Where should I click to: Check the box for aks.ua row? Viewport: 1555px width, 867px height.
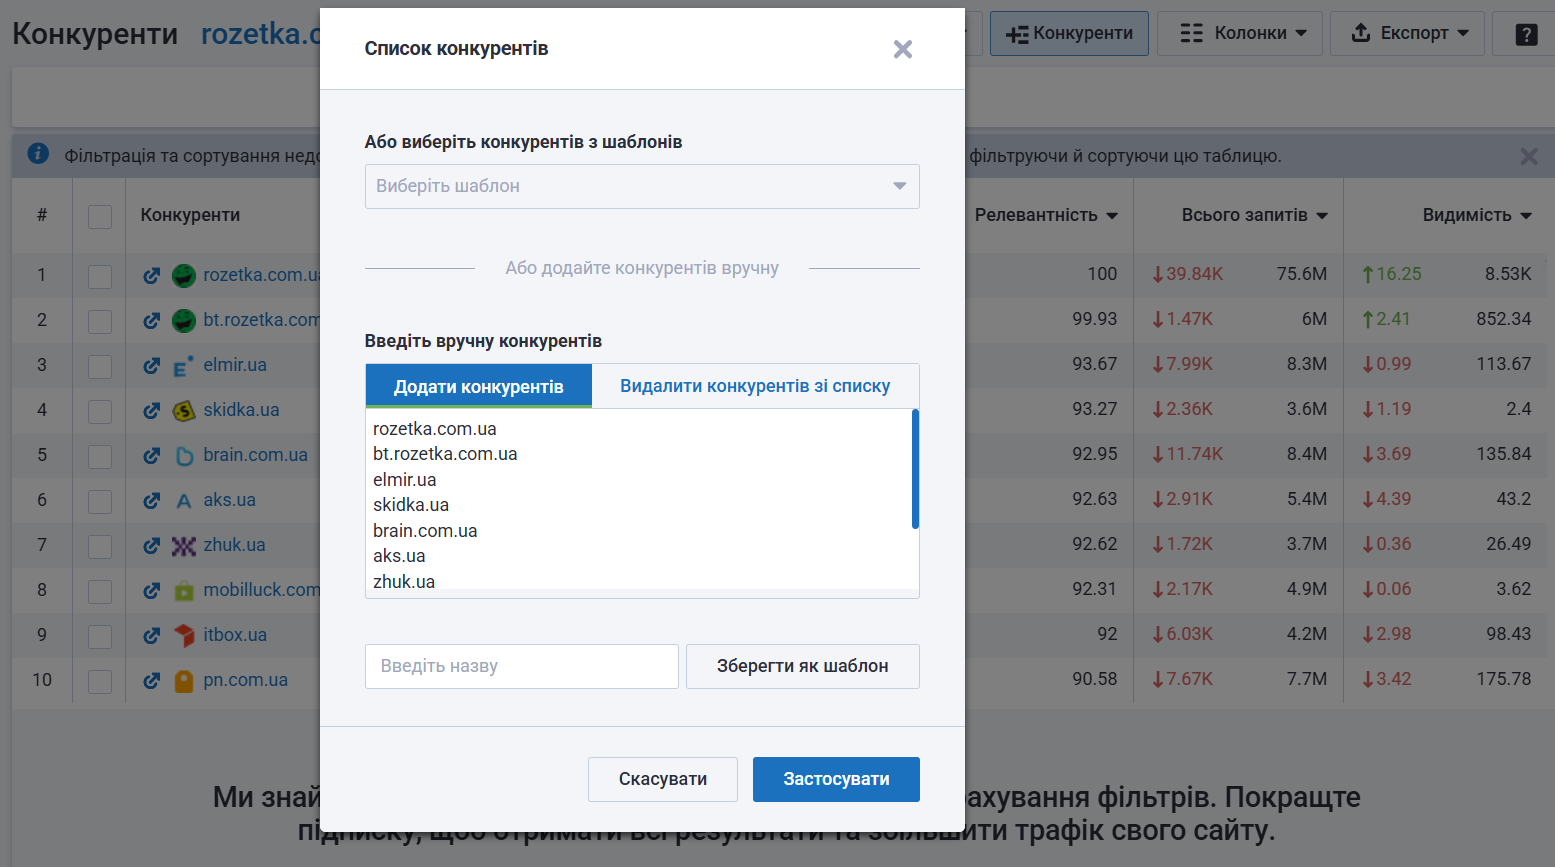coord(100,501)
